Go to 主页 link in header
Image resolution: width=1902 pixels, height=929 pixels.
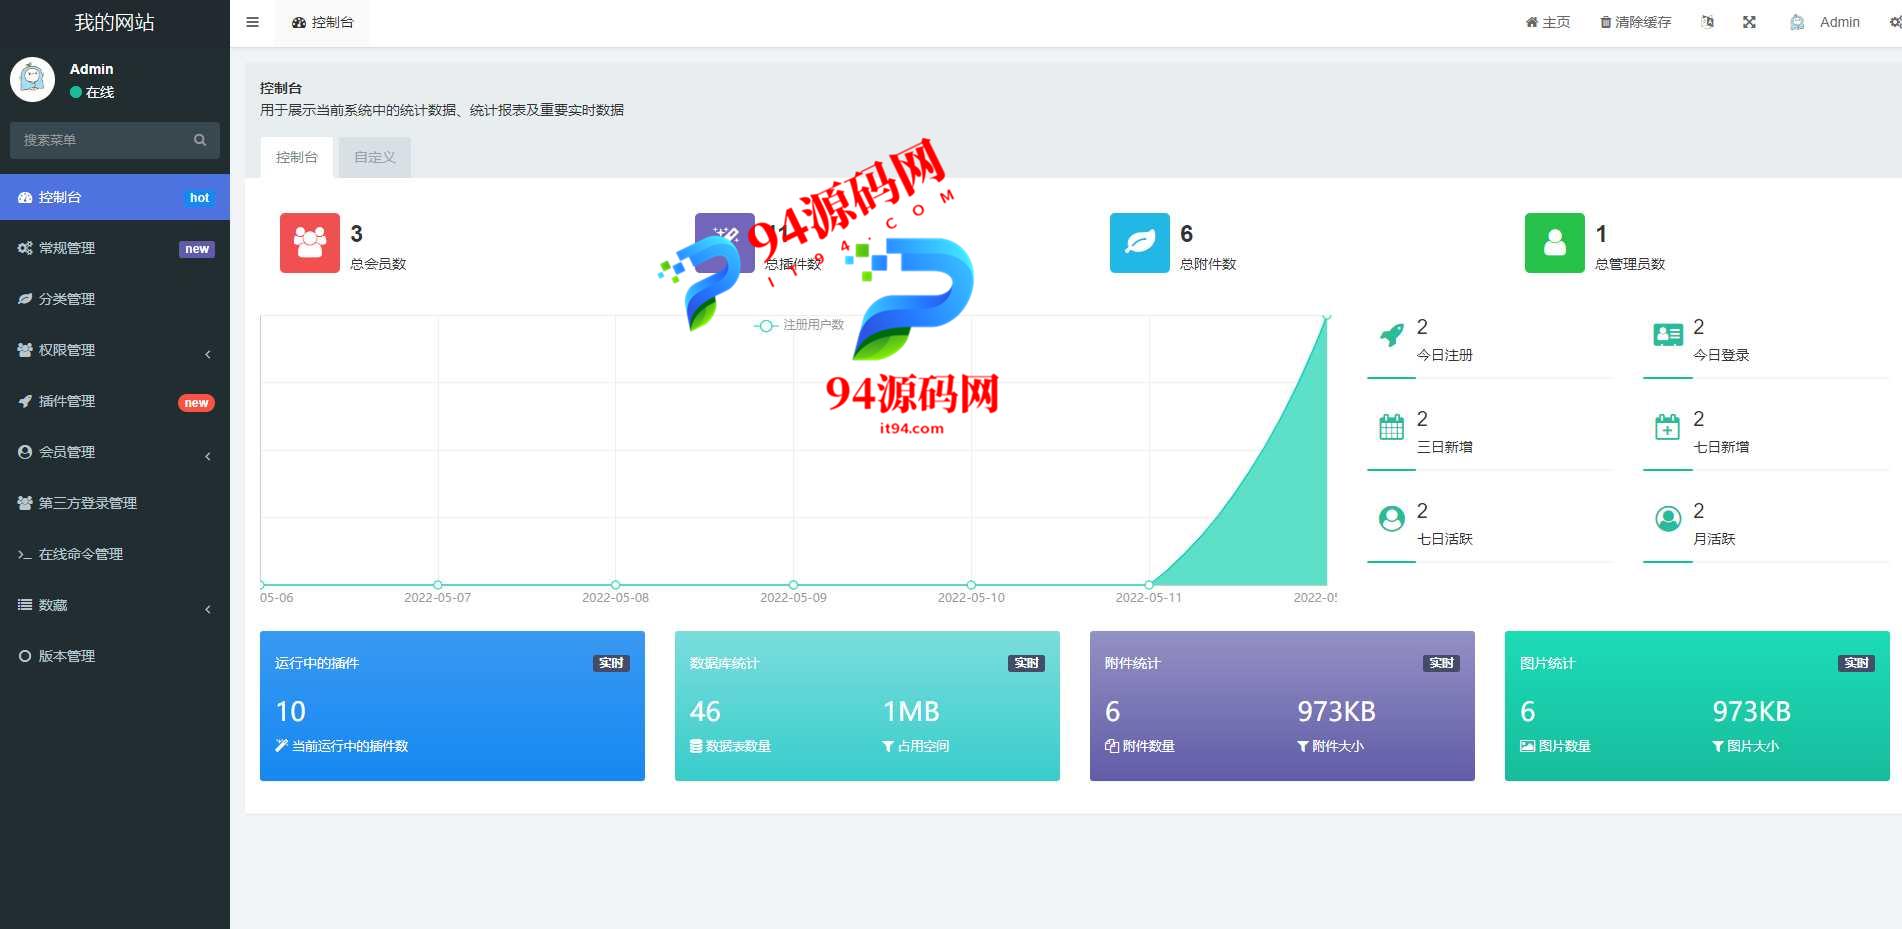click(x=1547, y=22)
